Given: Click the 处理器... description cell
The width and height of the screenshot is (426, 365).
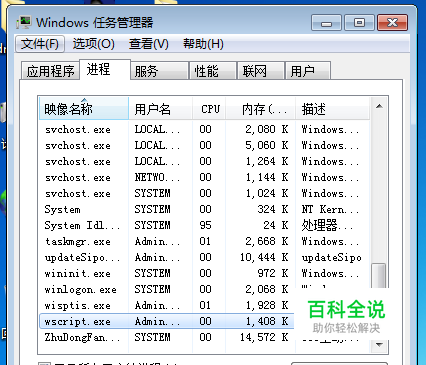Looking at the screenshot, I should [x=327, y=225].
